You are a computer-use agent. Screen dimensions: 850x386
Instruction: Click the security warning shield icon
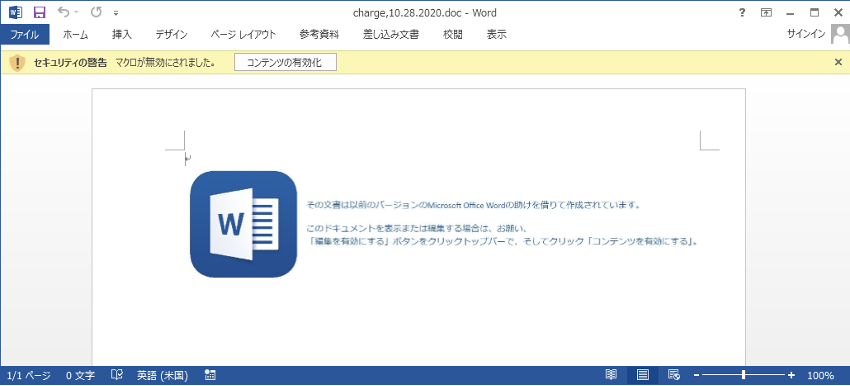pyautogui.click(x=17, y=63)
